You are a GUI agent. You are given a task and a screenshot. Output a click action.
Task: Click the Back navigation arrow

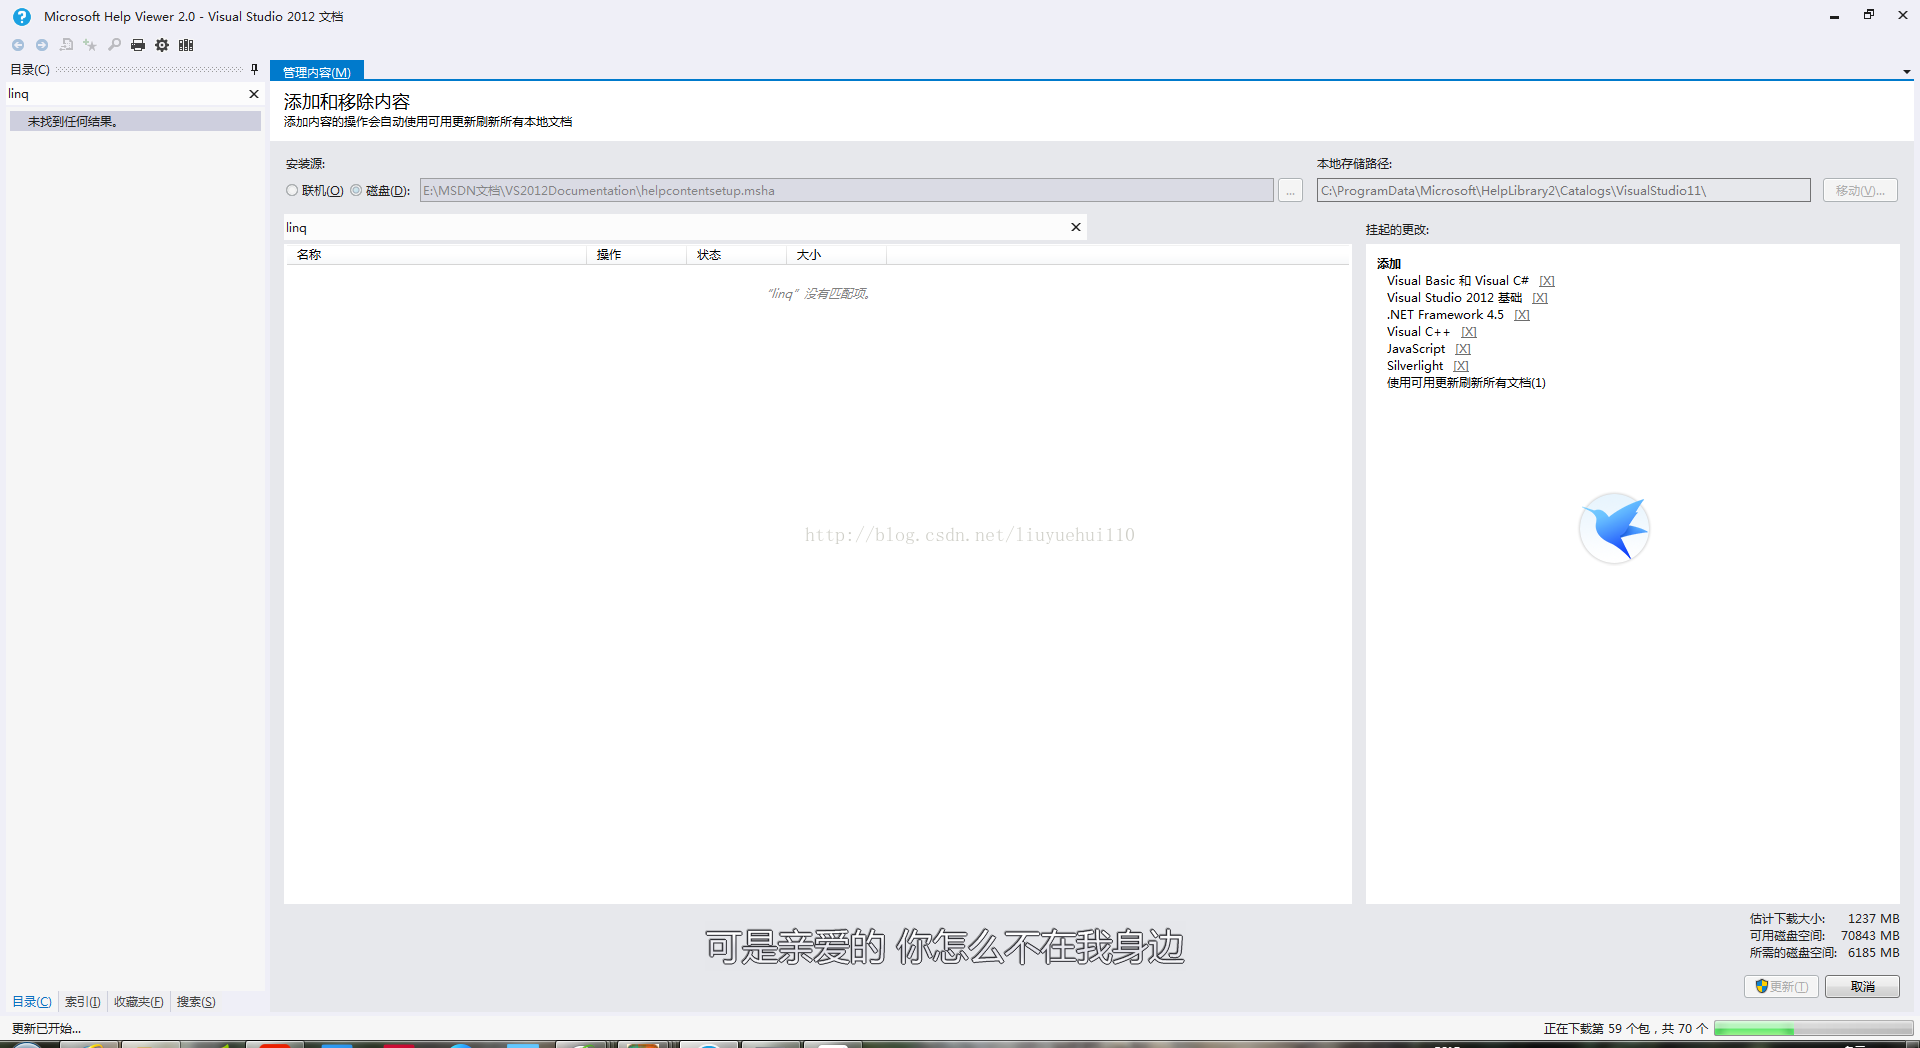click(18, 45)
